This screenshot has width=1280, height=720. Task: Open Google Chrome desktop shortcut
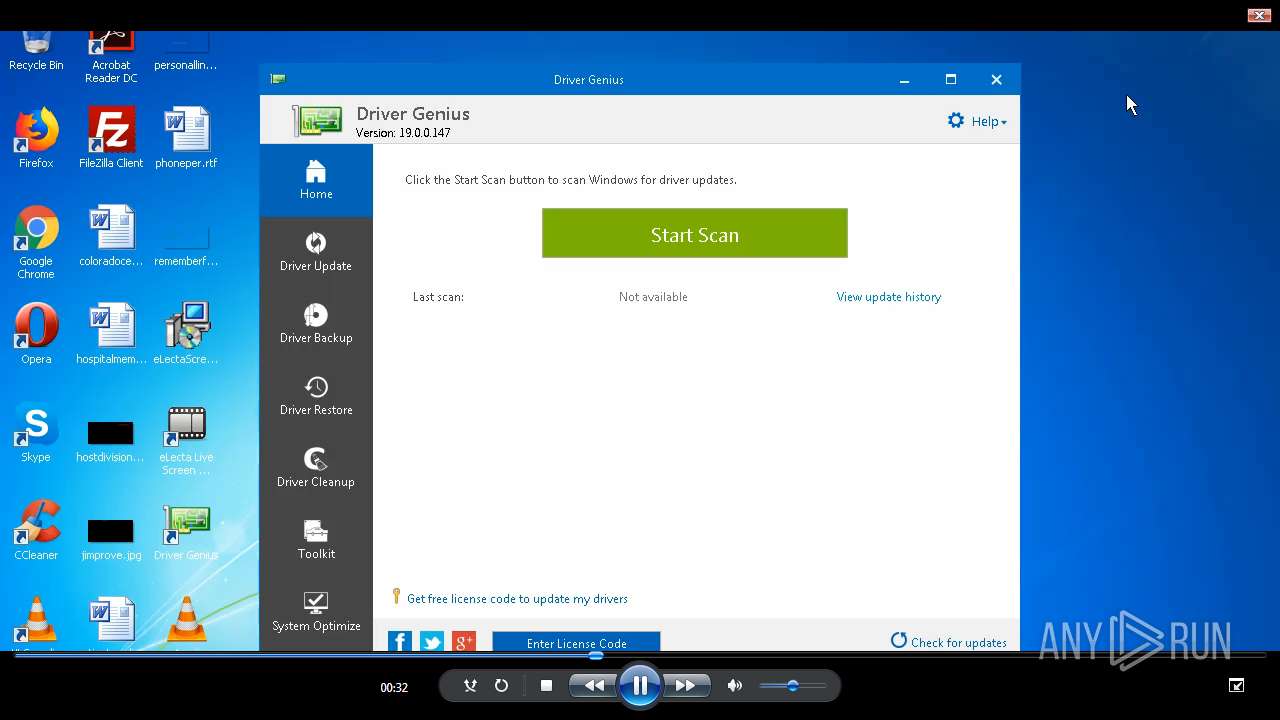point(36,243)
